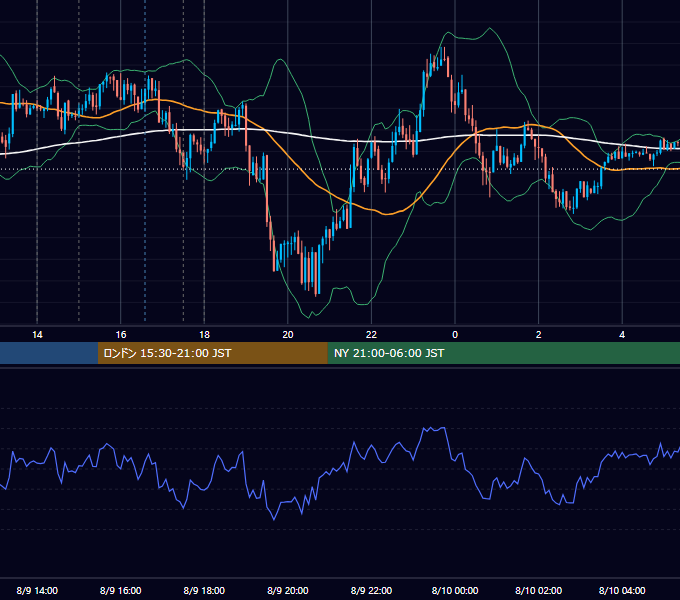680x600 pixels.
Task: Click the 8/9 20:00 date label
Action: pos(288,590)
